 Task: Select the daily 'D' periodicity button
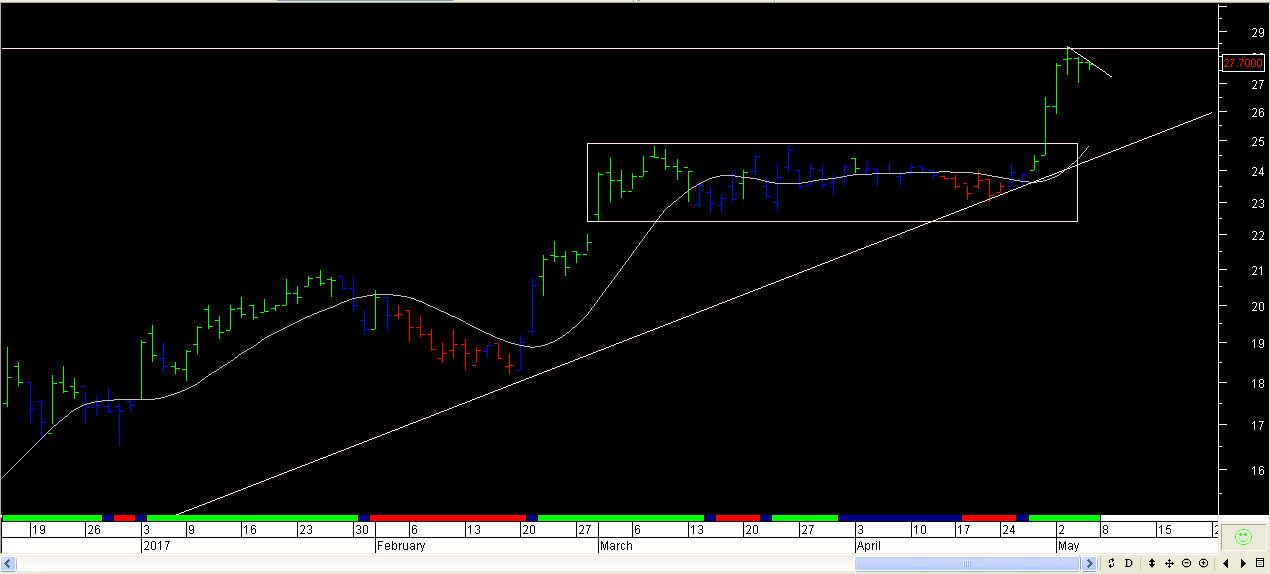tap(1128, 563)
